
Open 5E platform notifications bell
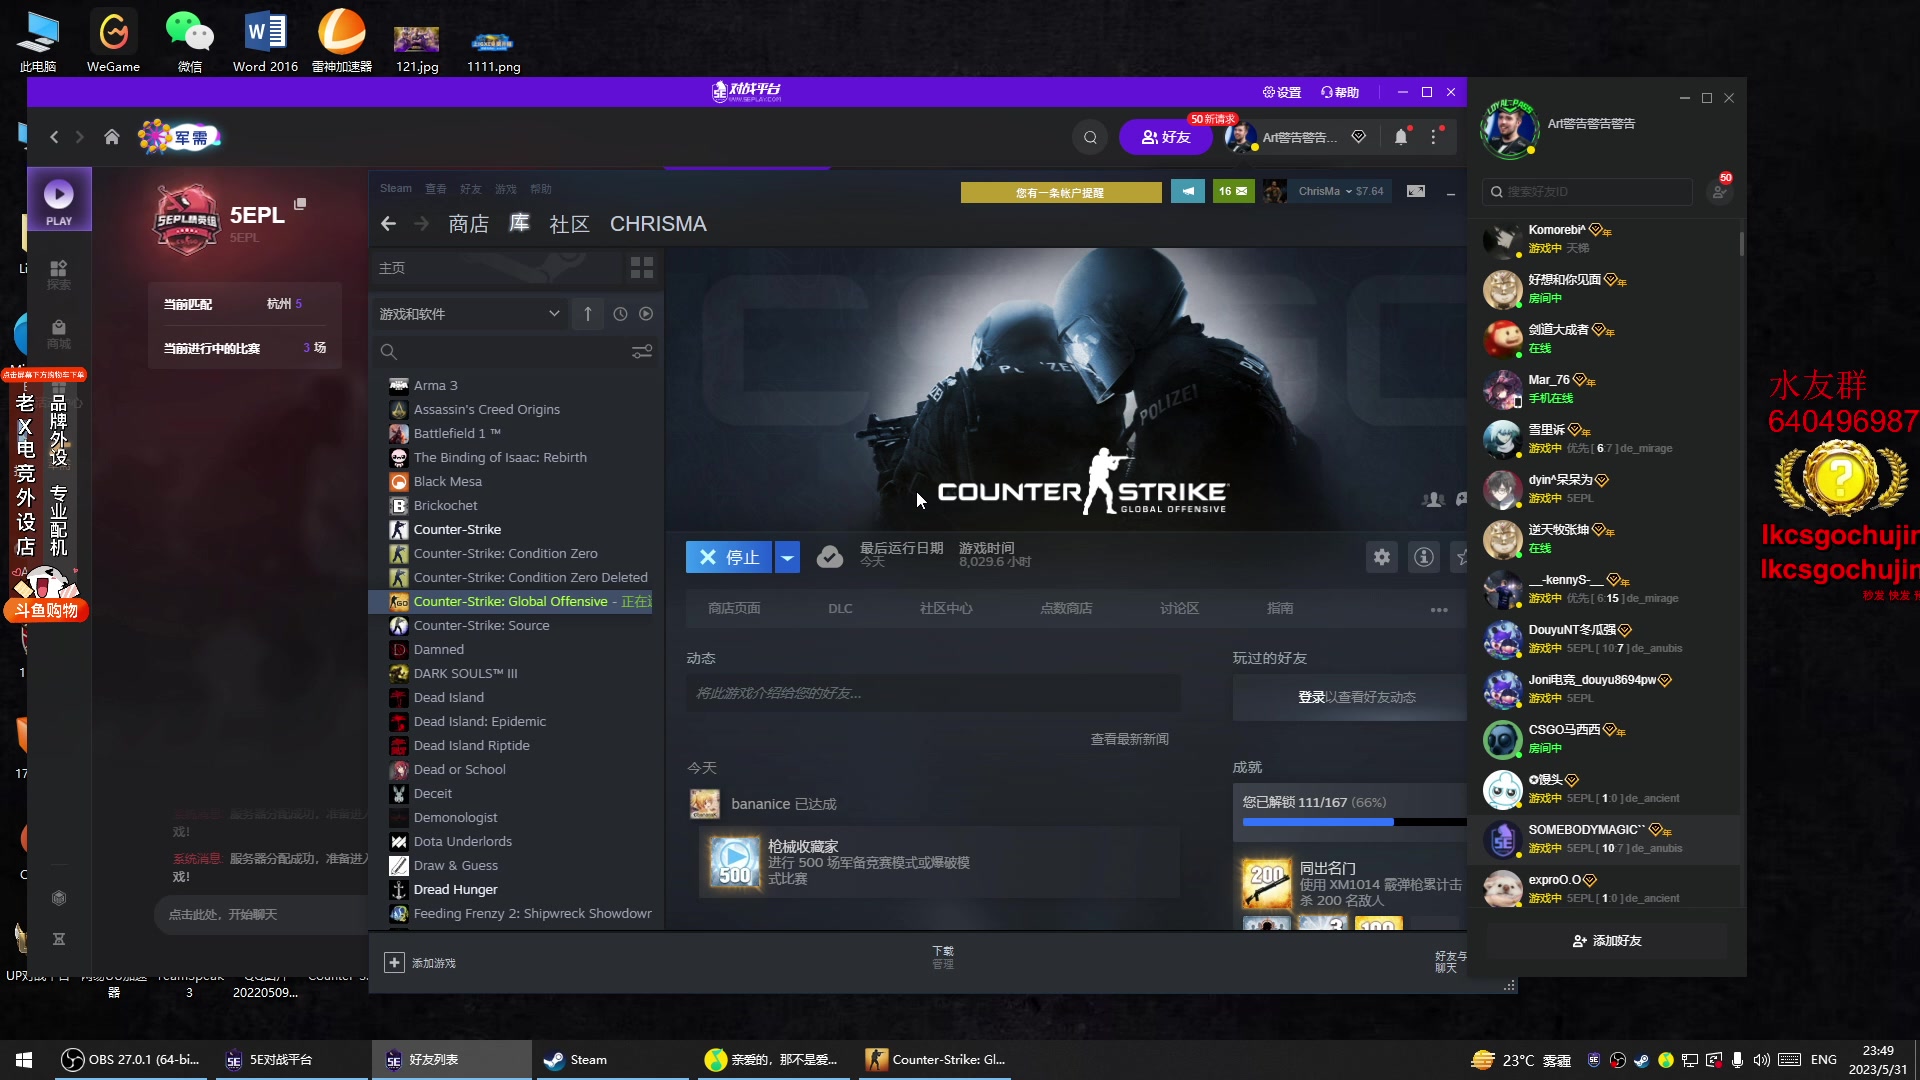(x=1401, y=138)
